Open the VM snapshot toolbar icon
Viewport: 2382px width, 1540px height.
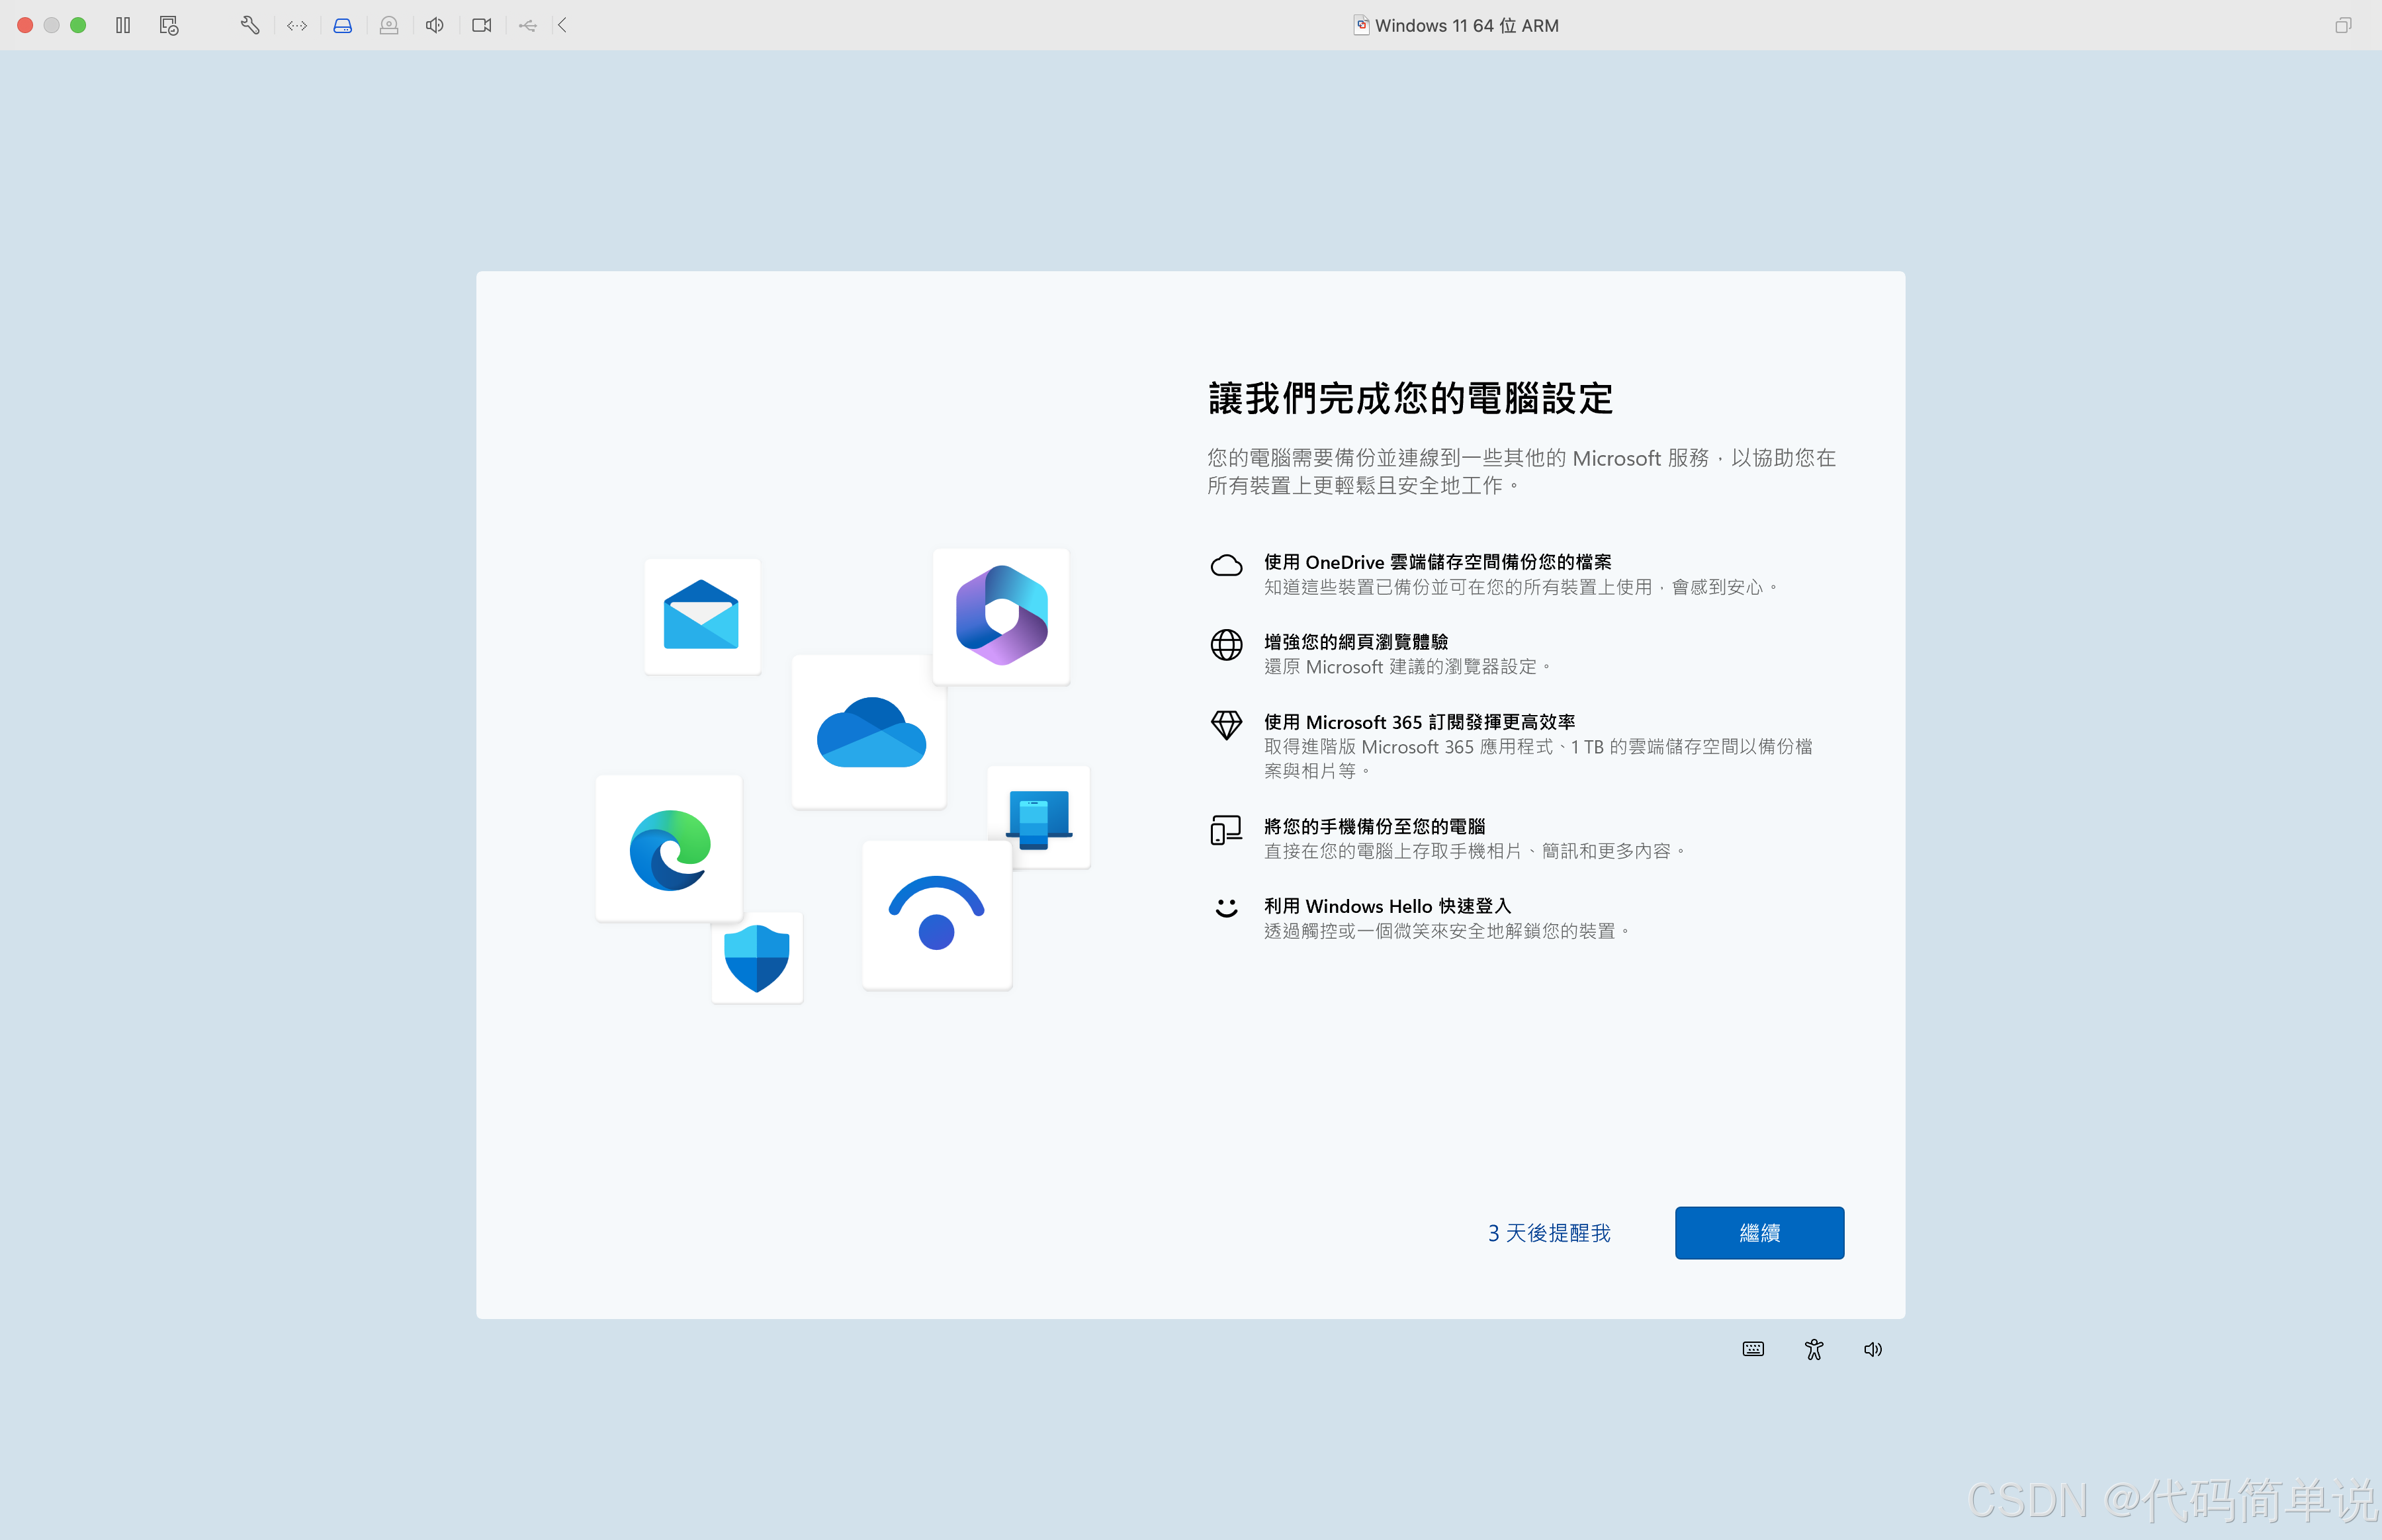tap(169, 25)
